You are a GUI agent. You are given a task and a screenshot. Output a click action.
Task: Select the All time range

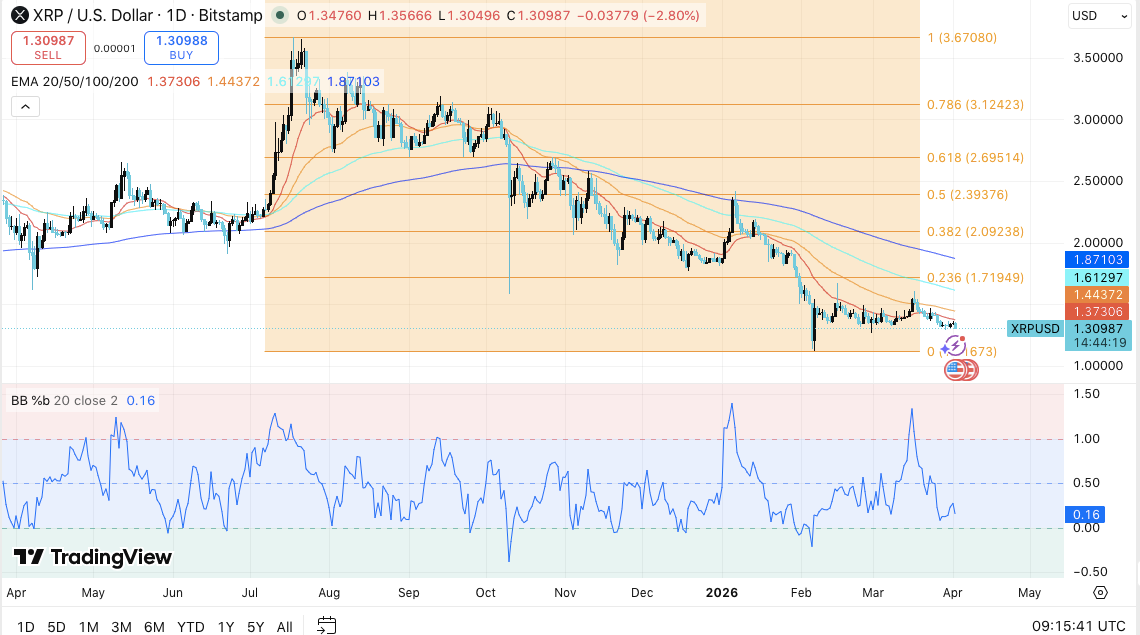point(284,626)
